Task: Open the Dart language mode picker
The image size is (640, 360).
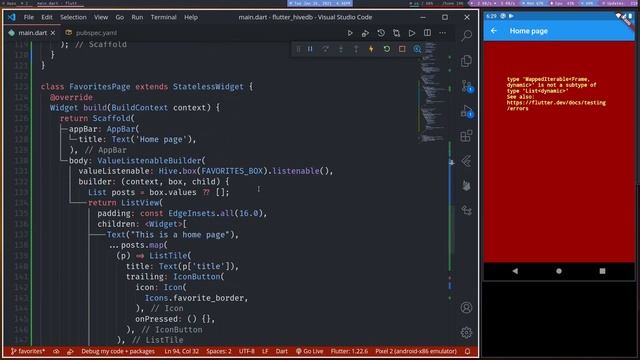Action: (x=282, y=351)
